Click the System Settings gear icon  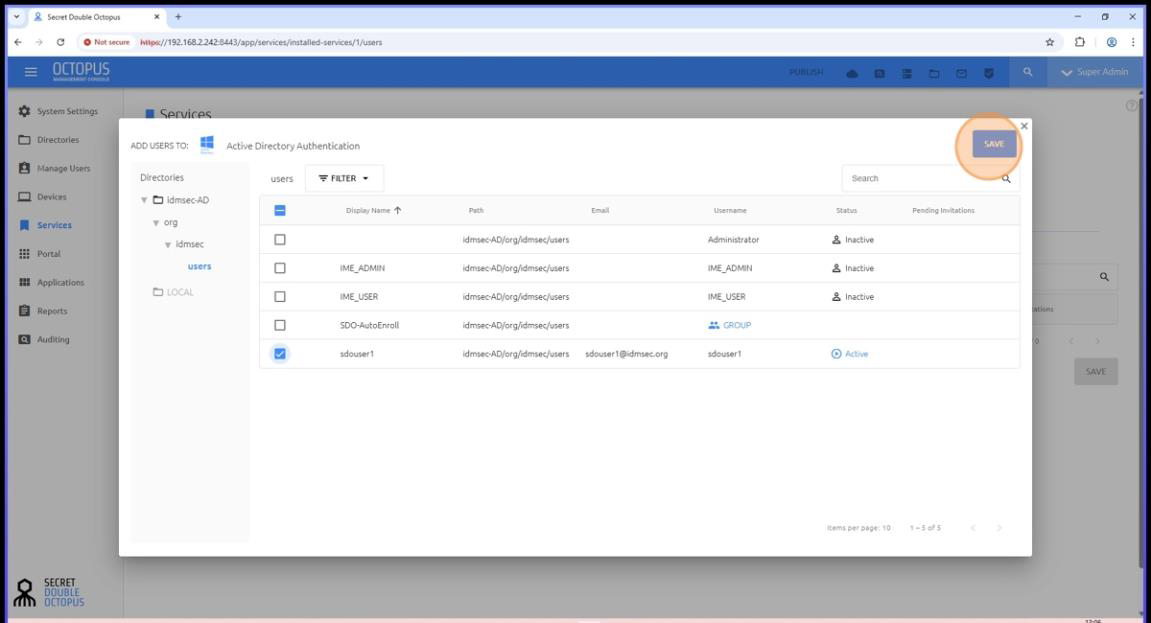point(24,111)
